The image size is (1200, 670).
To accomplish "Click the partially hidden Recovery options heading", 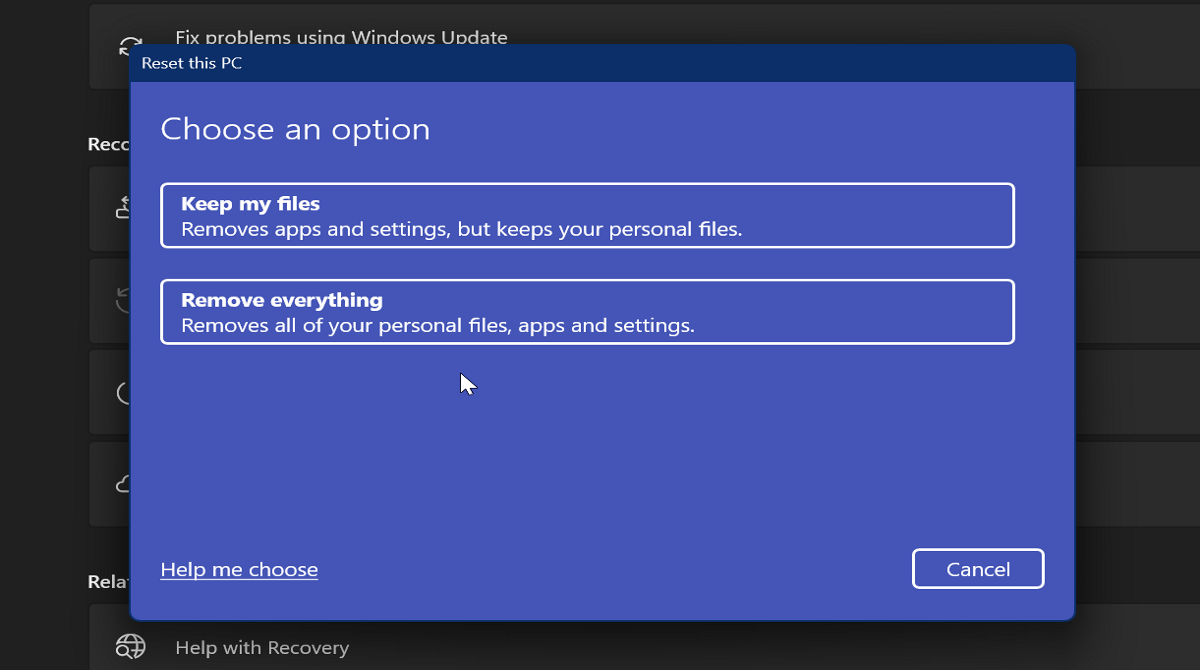I will click(108, 145).
